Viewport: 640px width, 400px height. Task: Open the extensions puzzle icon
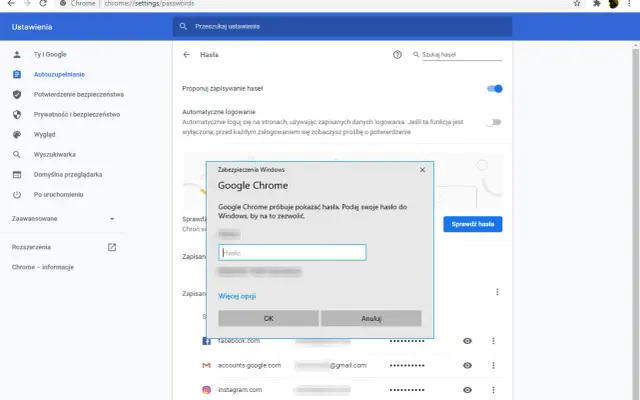tap(597, 3)
